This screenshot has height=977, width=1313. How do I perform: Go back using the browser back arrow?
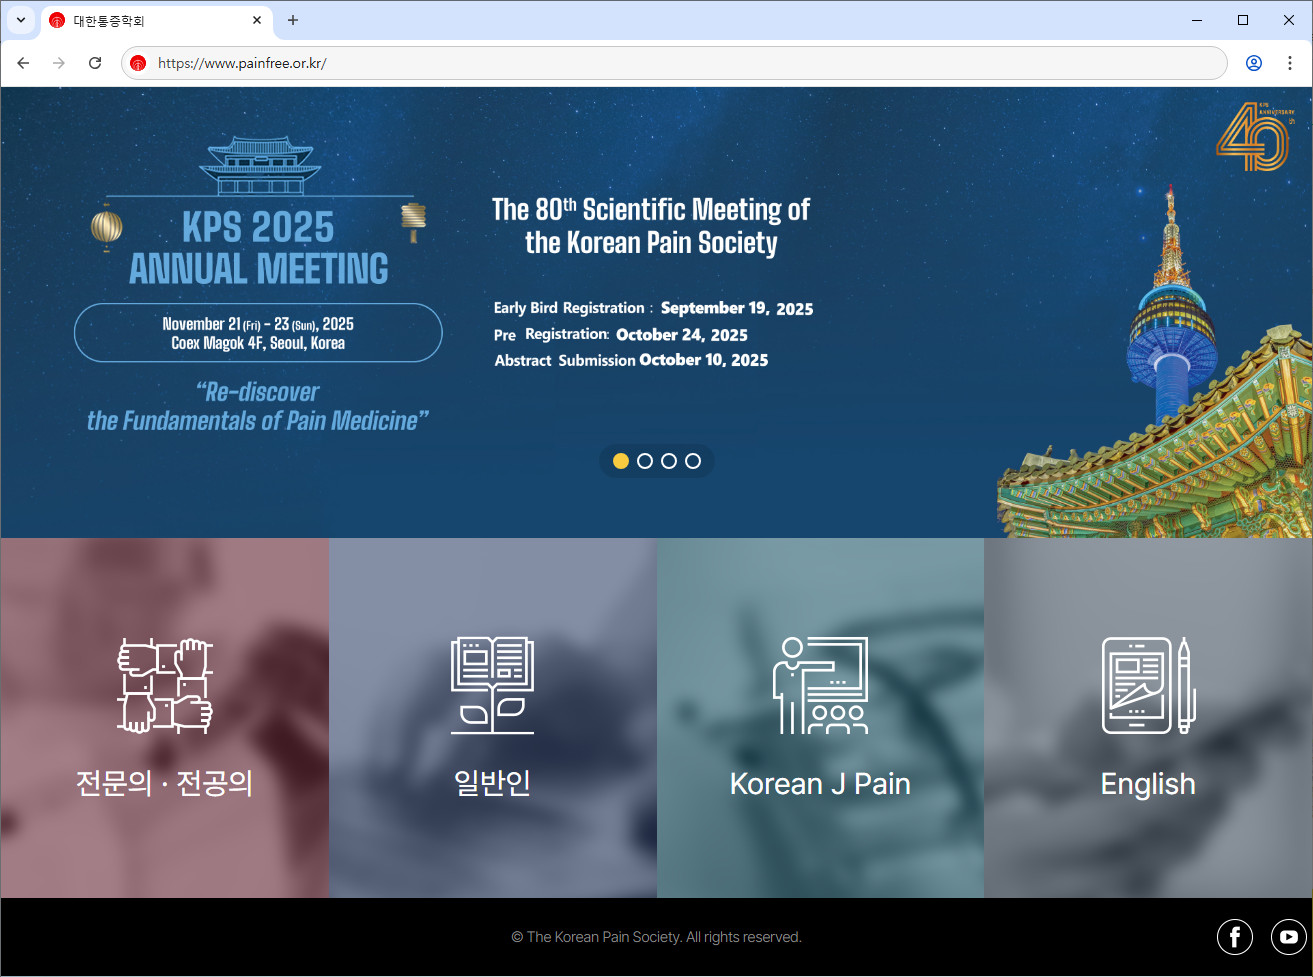tap(23, 63)
